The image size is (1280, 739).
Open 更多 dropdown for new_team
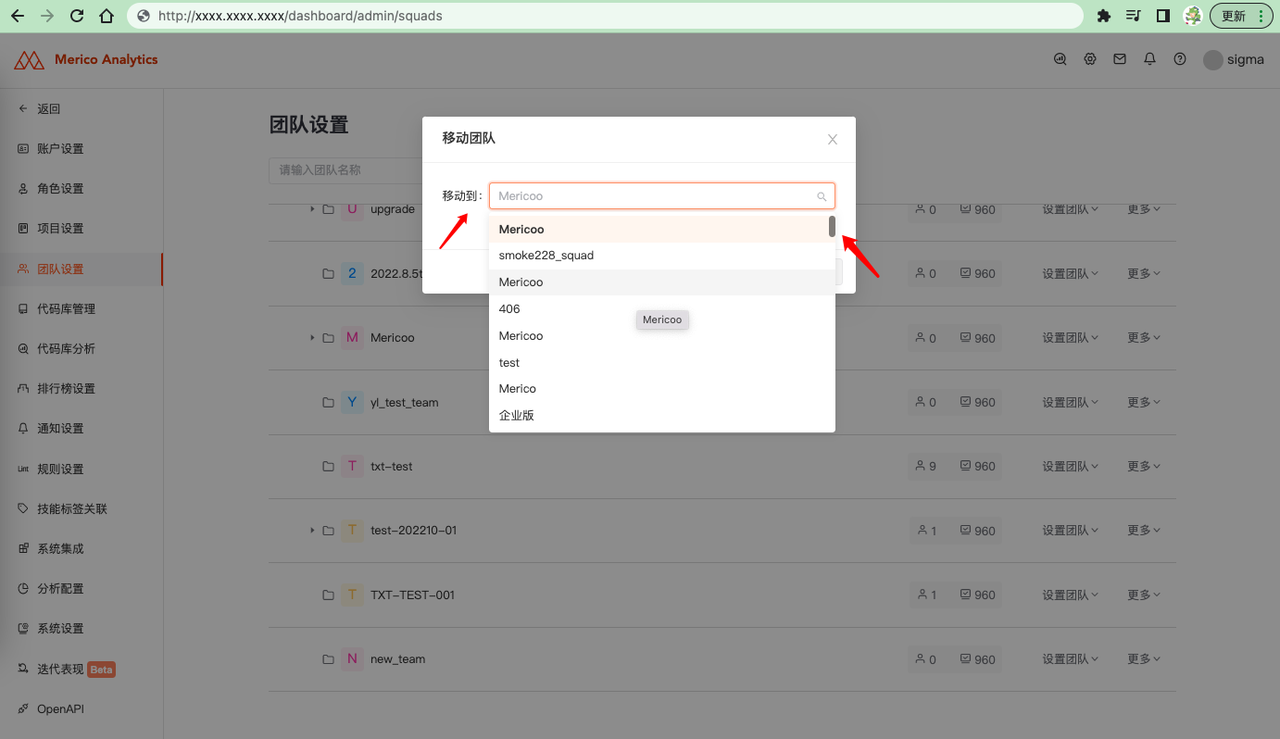tap(1144, 659)
